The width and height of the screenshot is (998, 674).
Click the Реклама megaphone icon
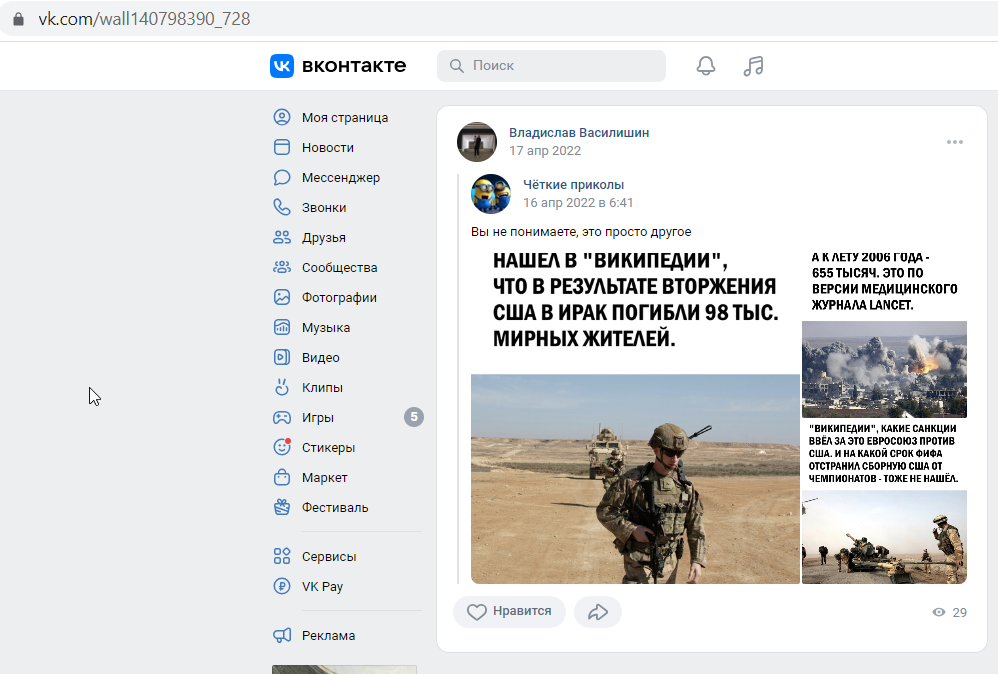282,635
